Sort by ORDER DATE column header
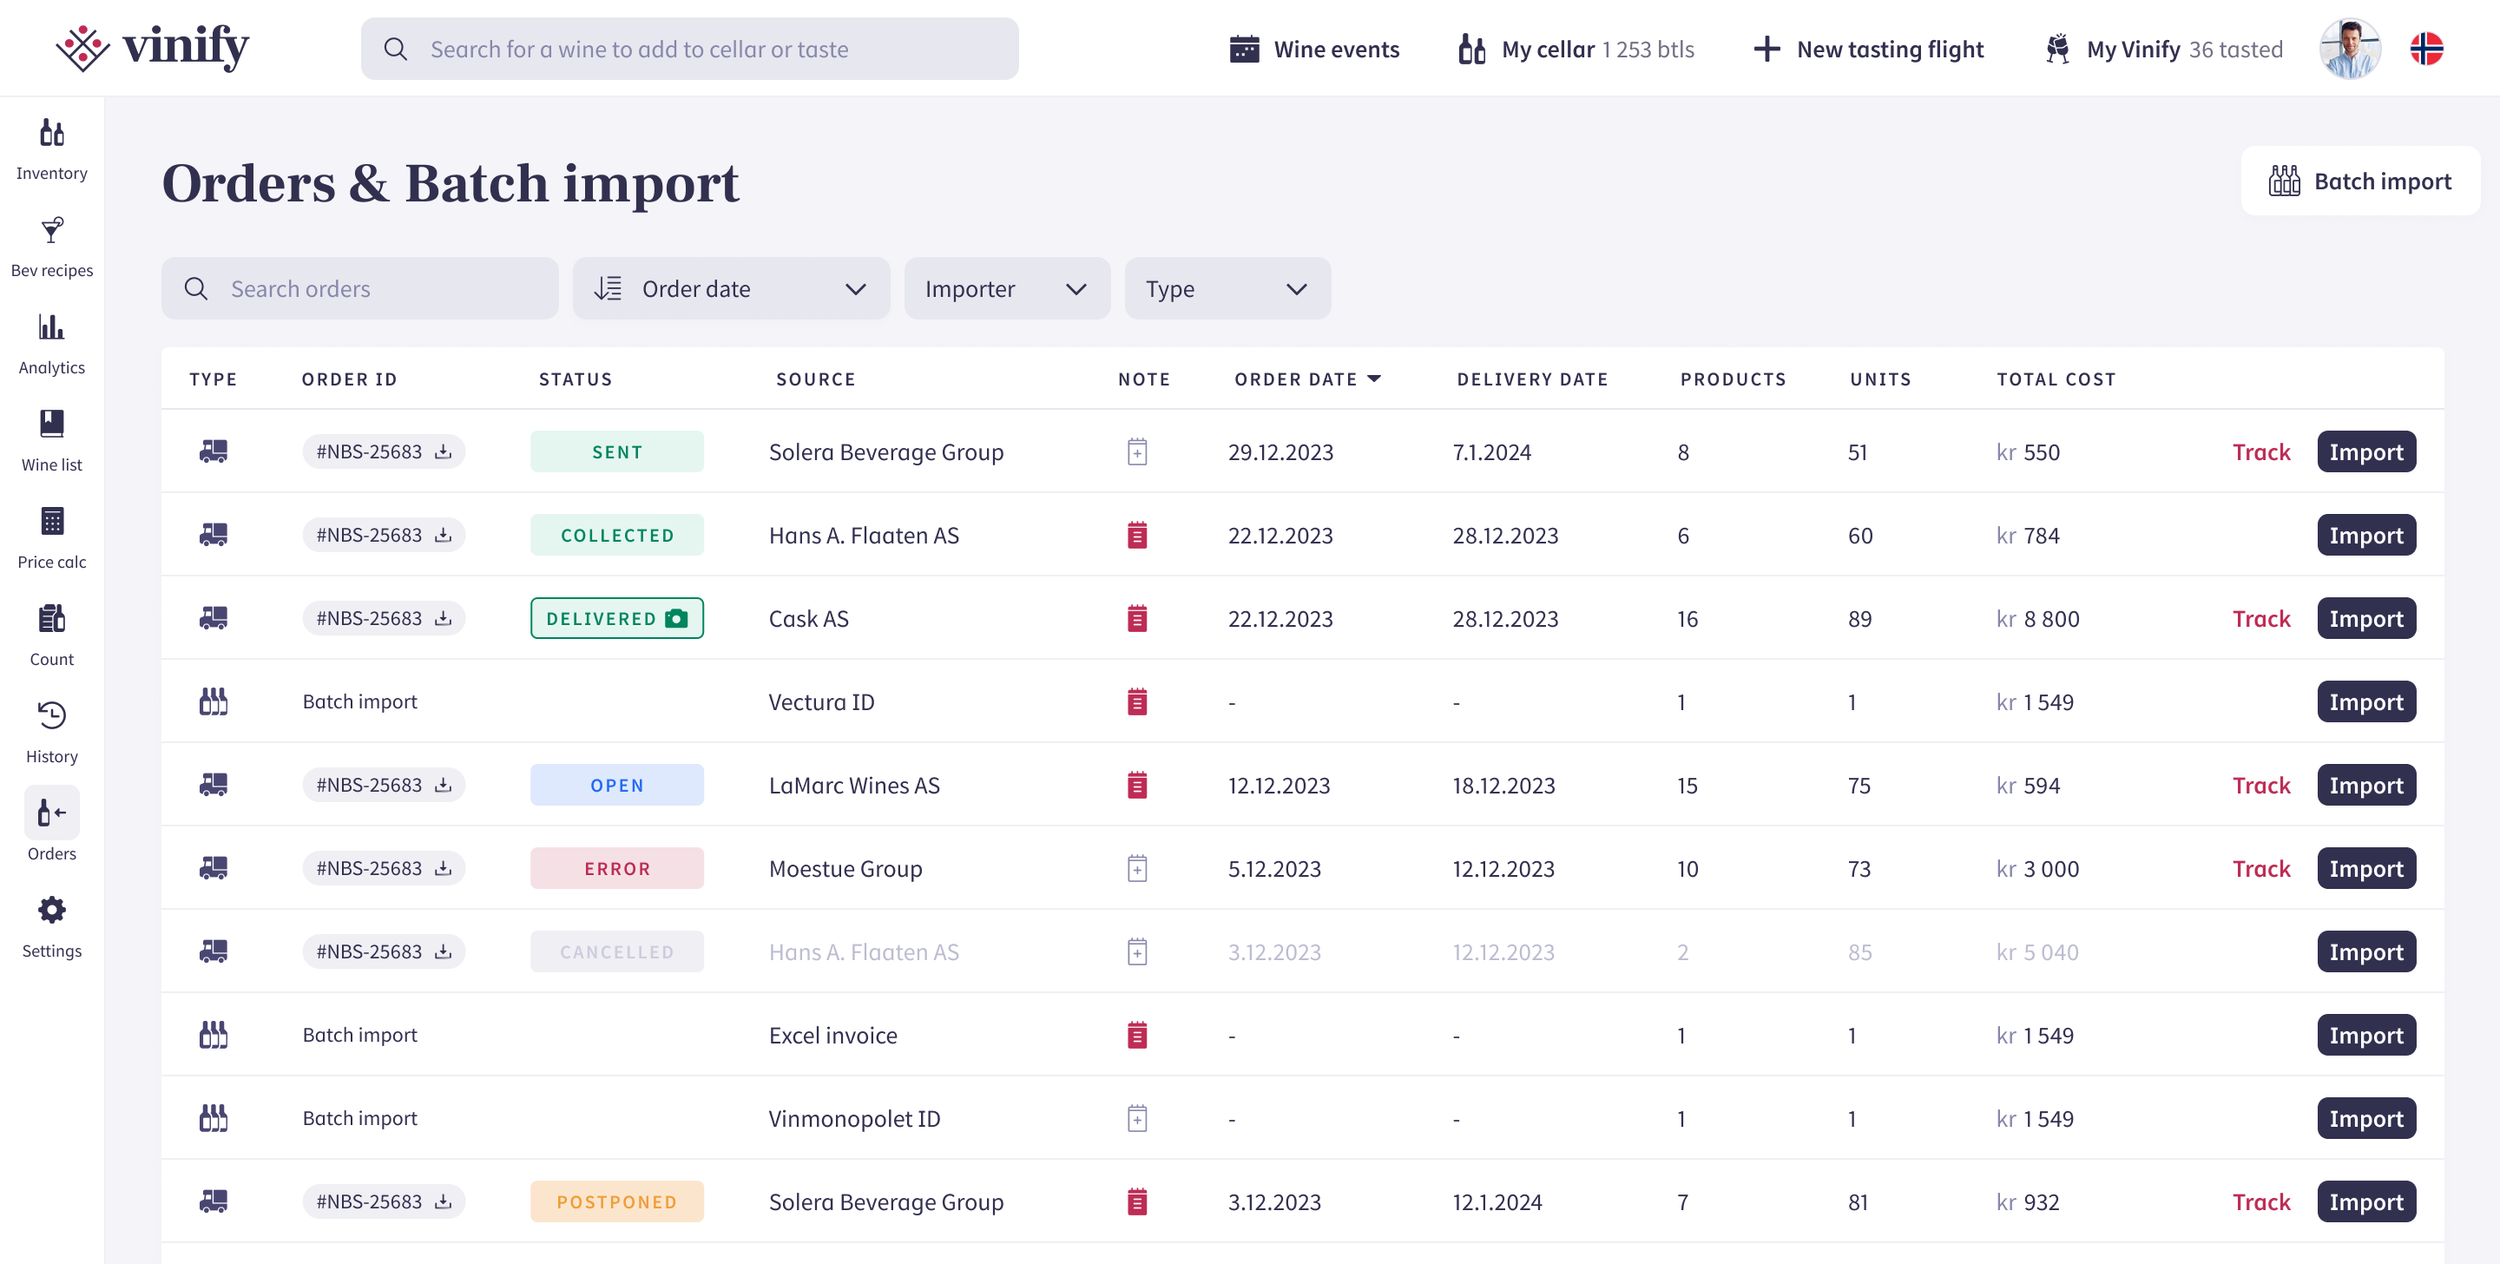This screenshot has width=2500, height=1264. [x=1308, y=379]
